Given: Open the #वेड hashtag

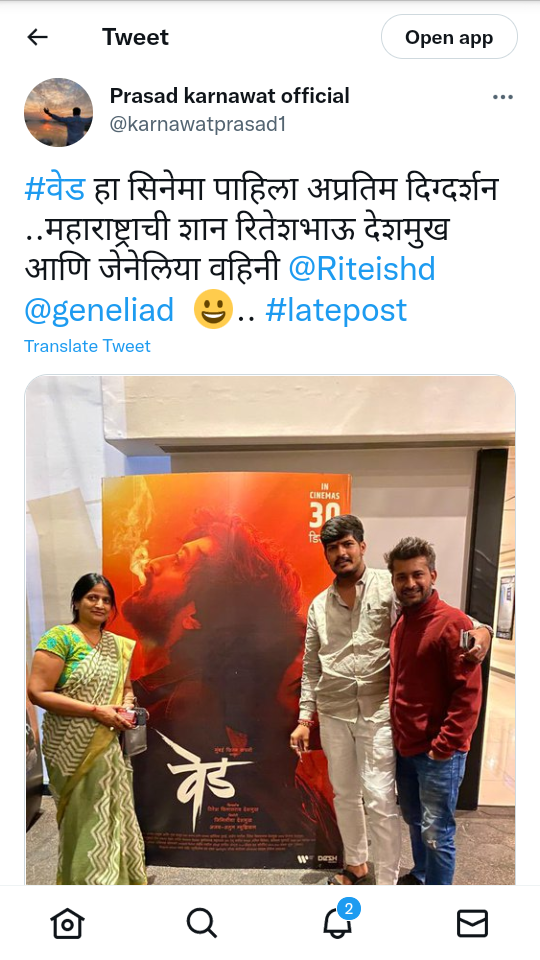Looking at the screenshot, I should pos(54,189).
